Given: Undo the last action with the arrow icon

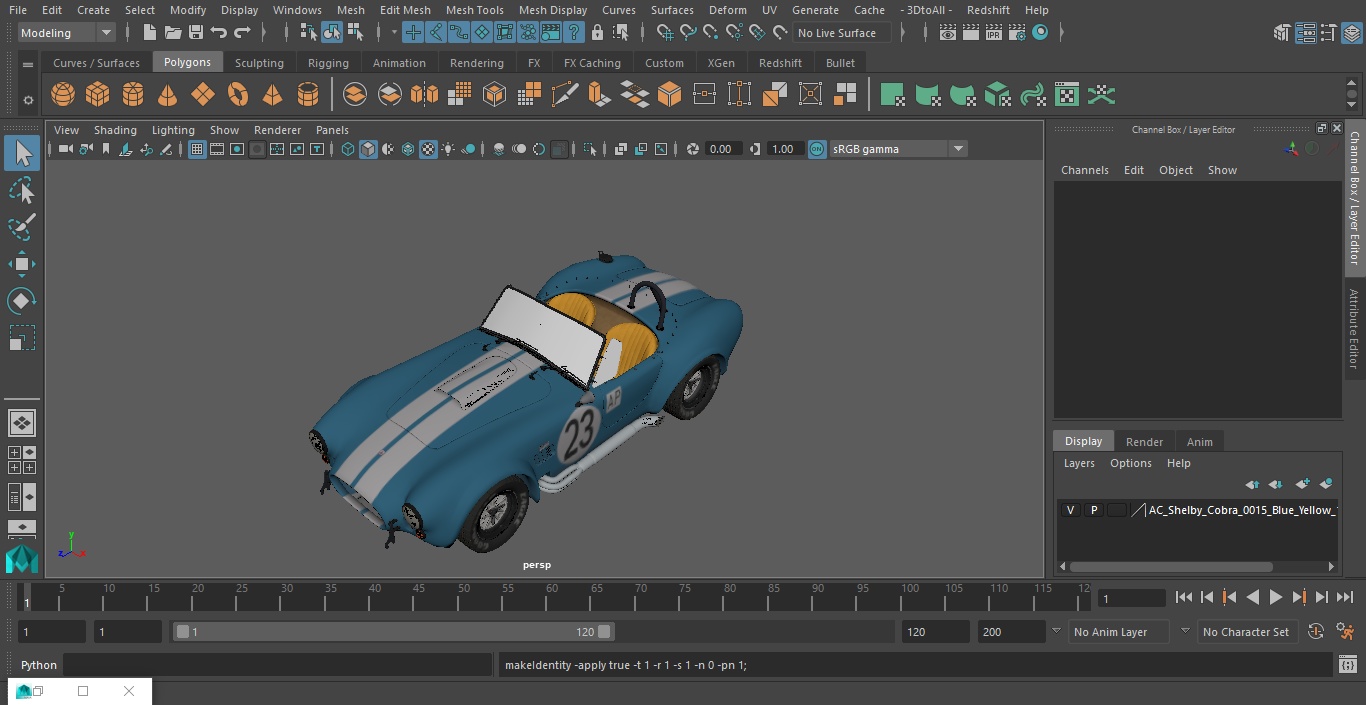Looking at the screenshot, I should click(x=218, y=33).
